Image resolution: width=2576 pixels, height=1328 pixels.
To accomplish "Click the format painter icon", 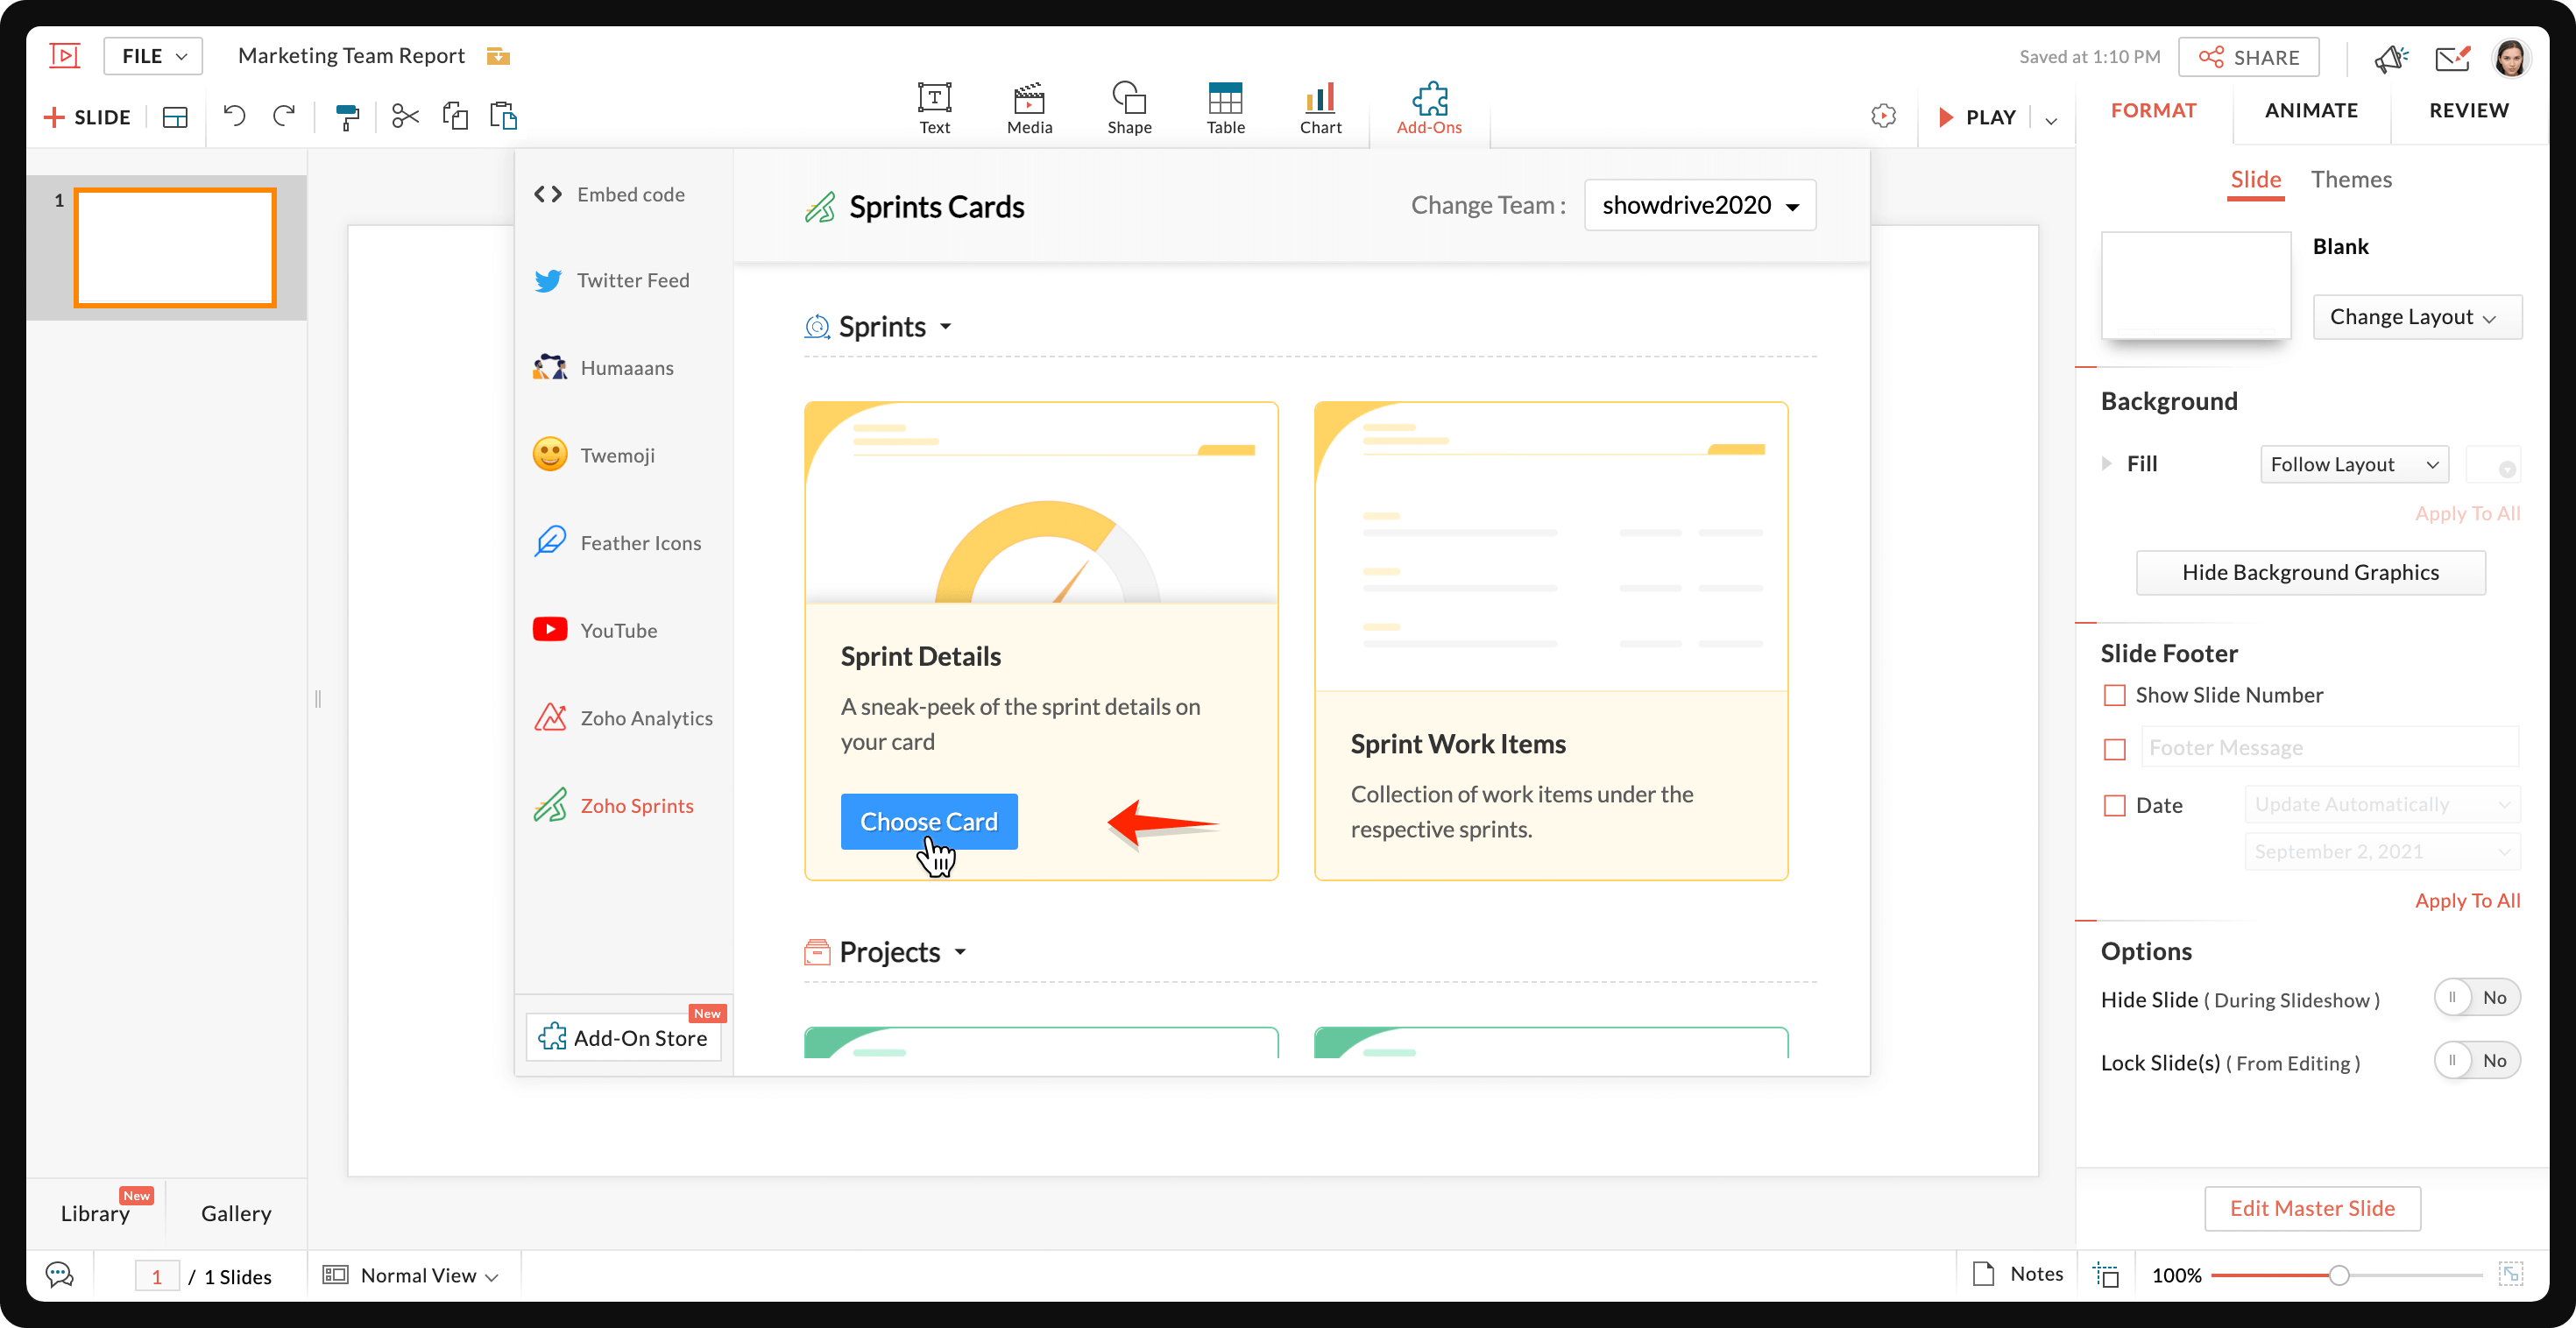I will [347, 117].
